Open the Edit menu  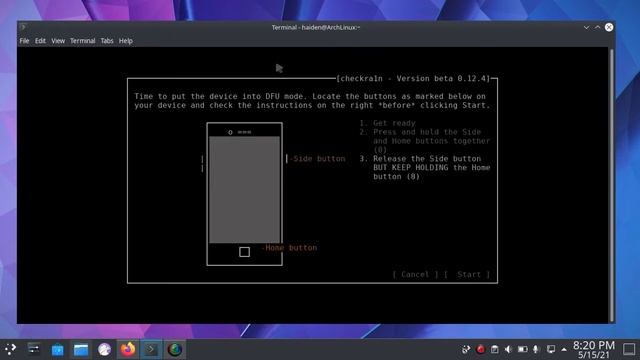point(40,41)
